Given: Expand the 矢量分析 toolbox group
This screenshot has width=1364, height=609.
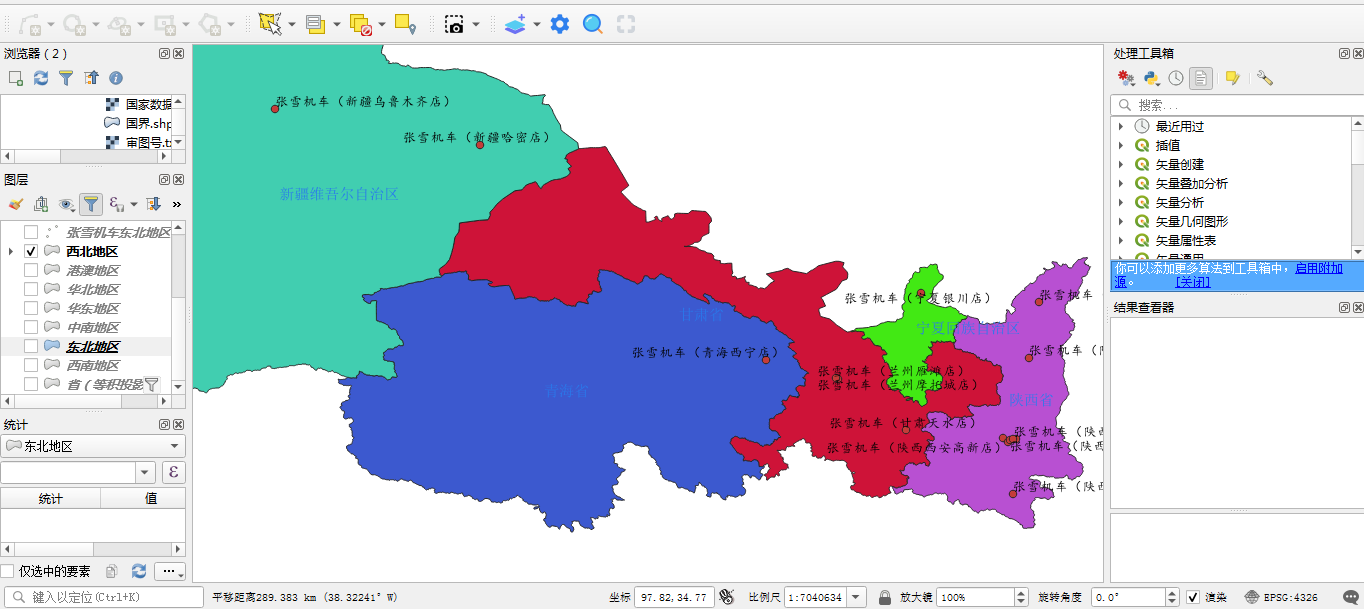Looking at the screenshot, I should click(1121, 202).
